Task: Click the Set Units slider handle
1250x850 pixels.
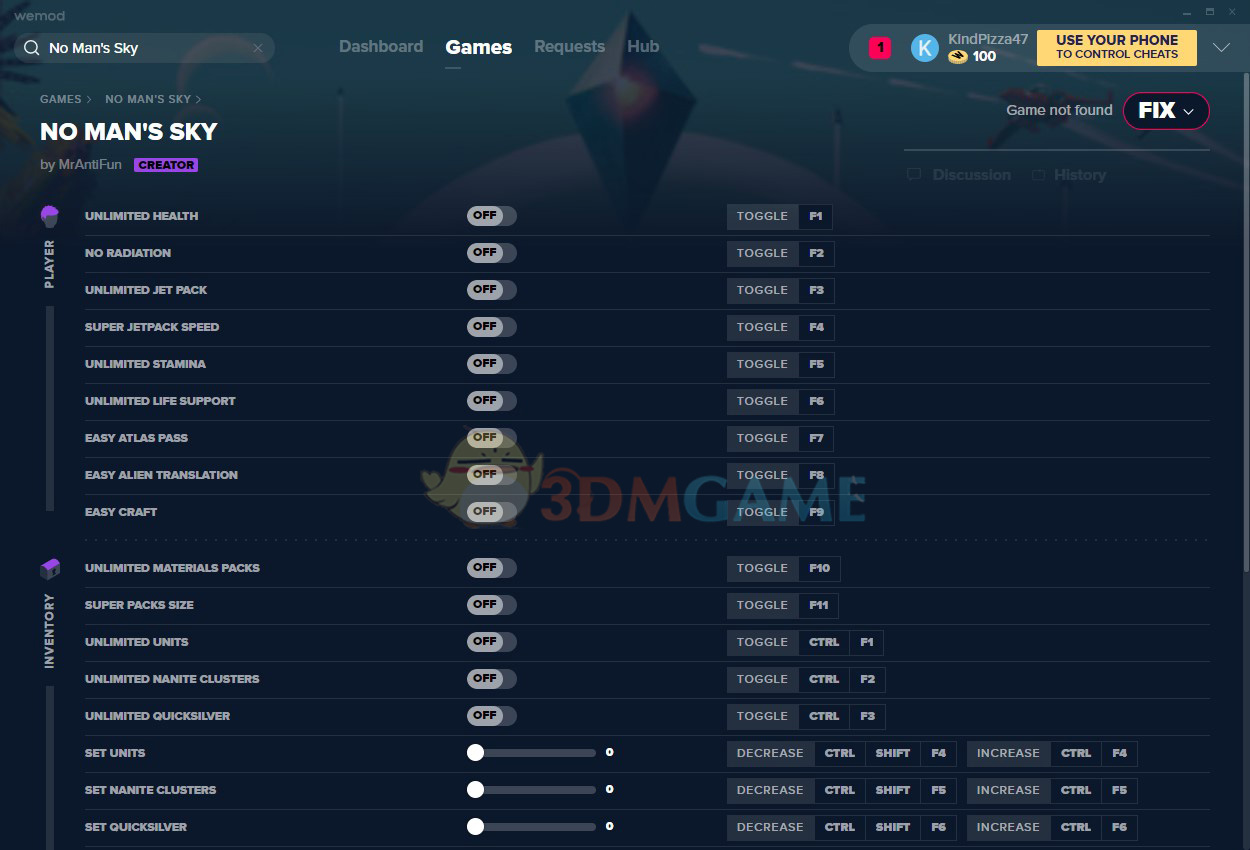Action: coord(476,753)
